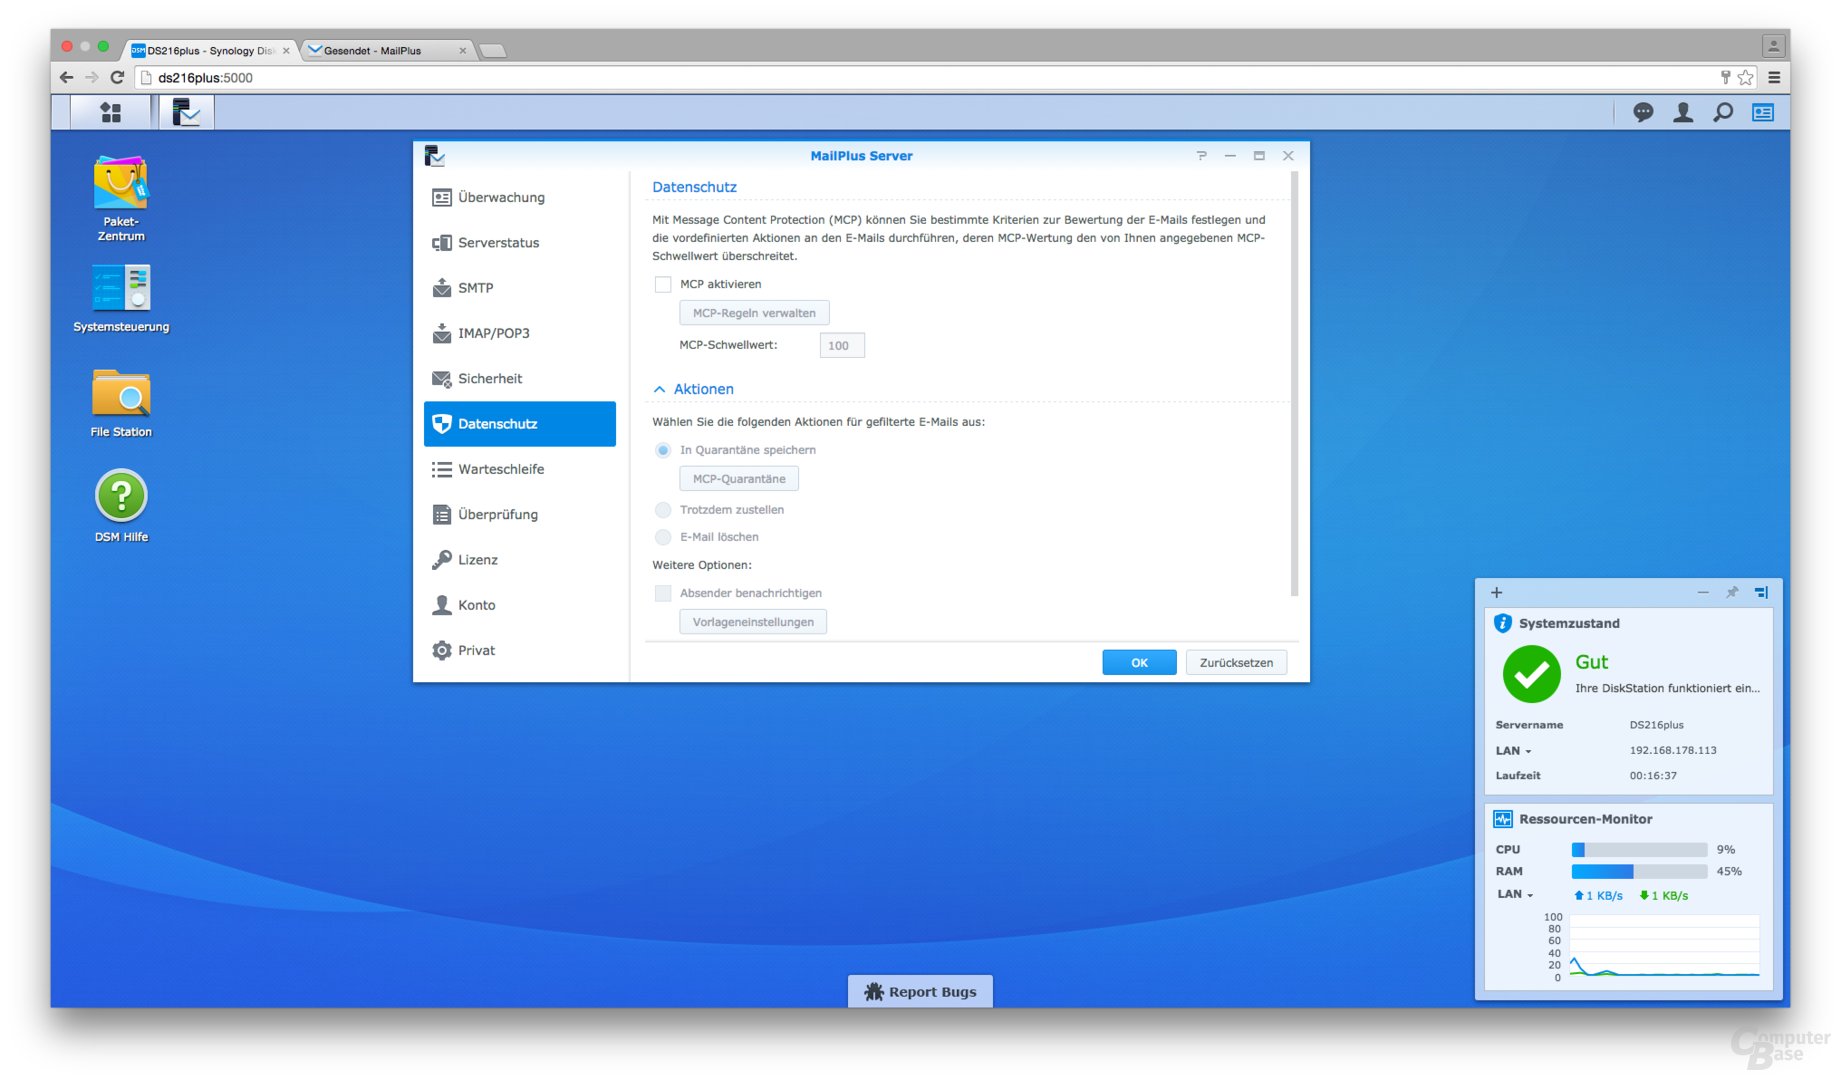Click Systemzustand info shield icon
This screenshot has width=1841, height=1080.
click(1503, 623)
